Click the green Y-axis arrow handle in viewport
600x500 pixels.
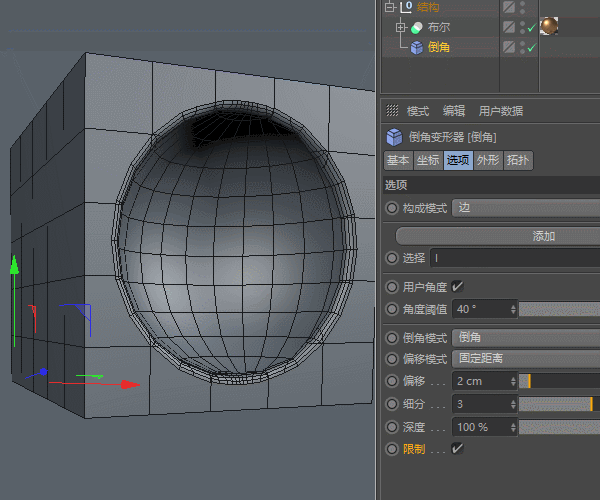(14, 265)
